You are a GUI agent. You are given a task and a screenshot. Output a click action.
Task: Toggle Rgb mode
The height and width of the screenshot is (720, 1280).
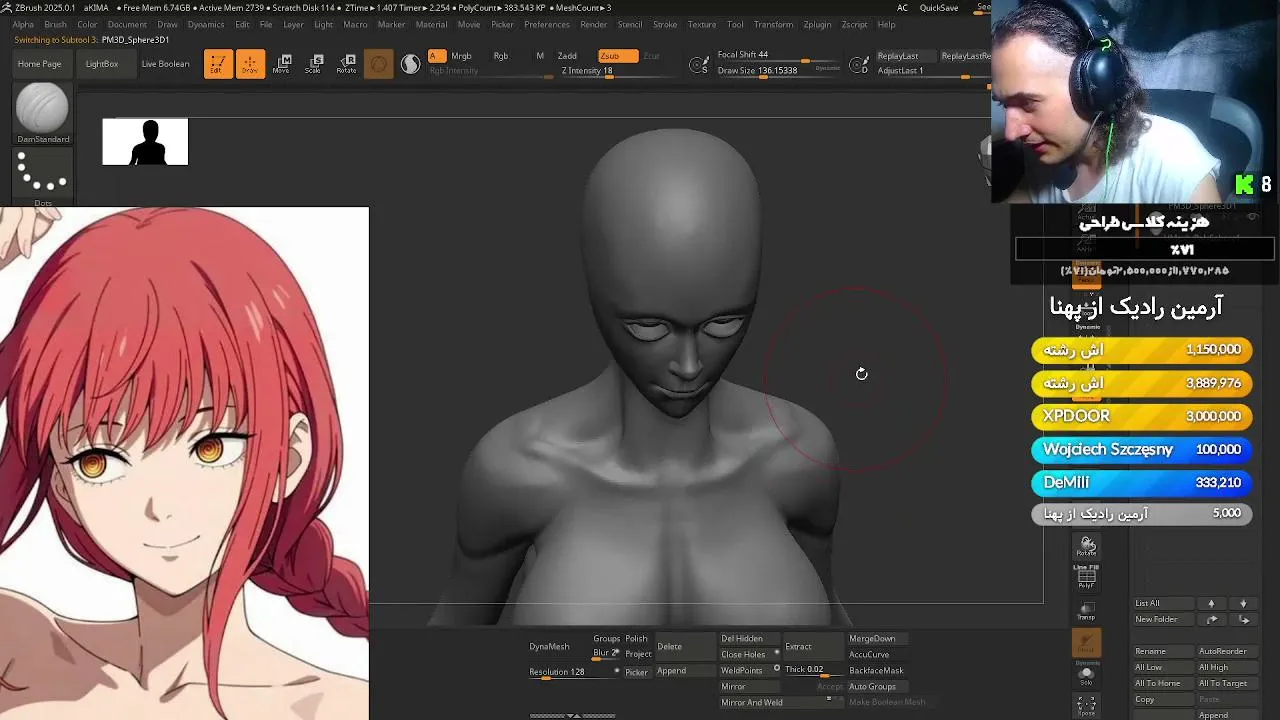(501, 56)
